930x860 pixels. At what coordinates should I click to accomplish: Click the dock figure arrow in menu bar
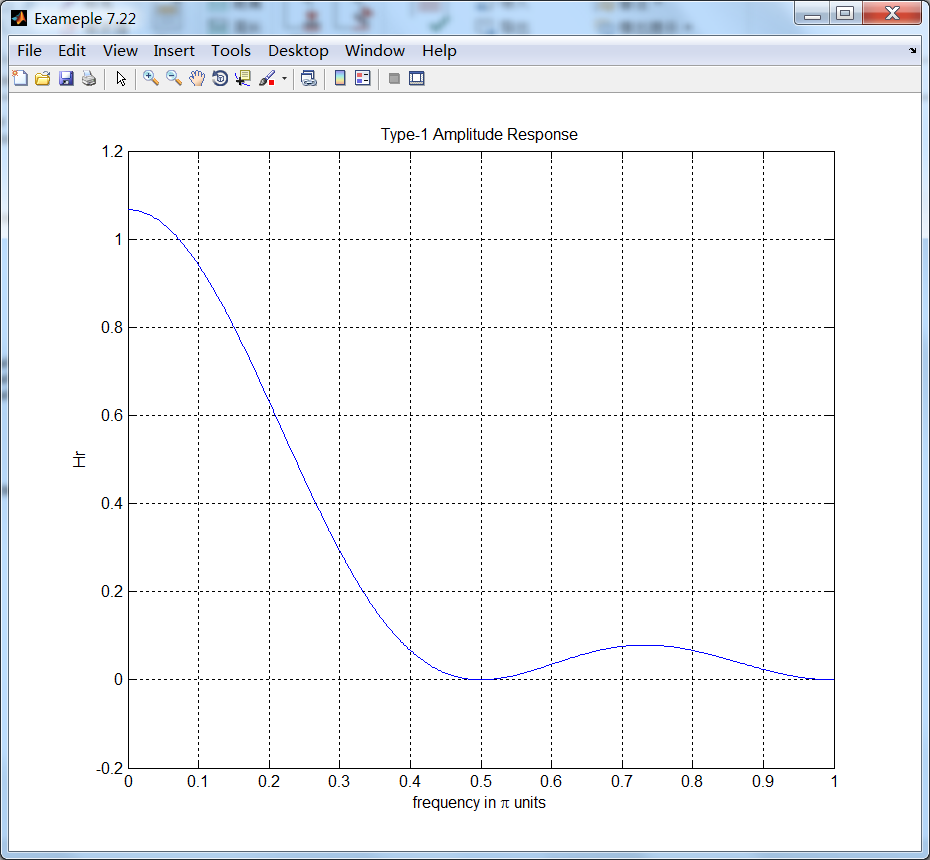pyautogui.click(x=913, y=50)
